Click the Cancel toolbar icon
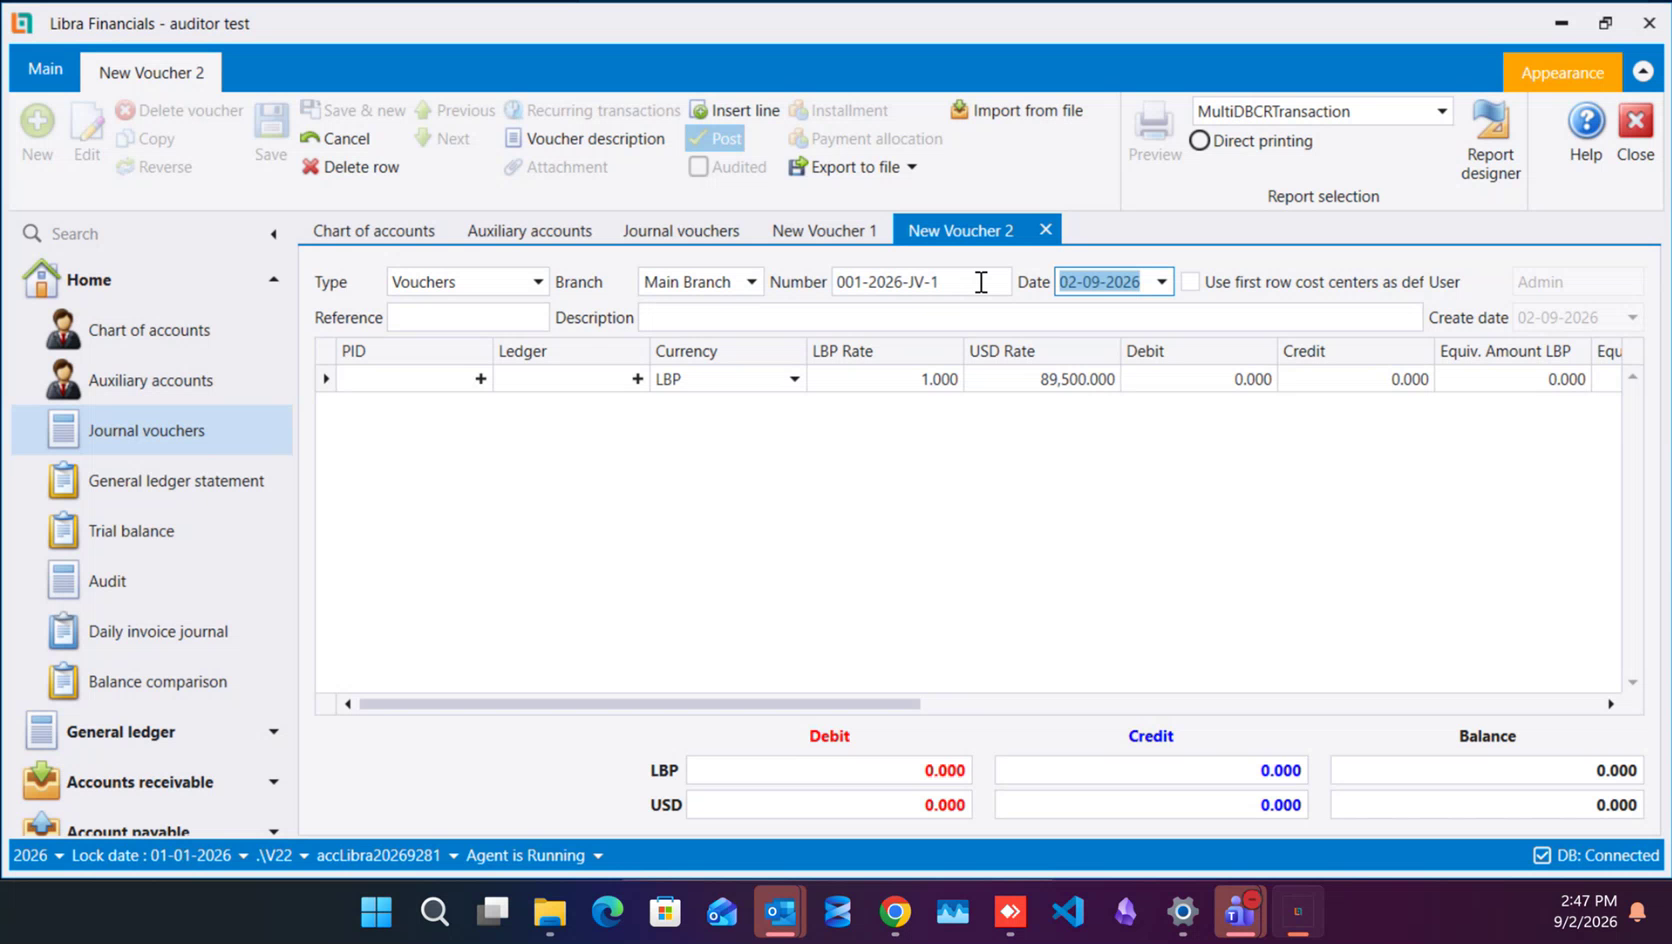Image resolution: width=1672 pixels, height=944 pixels. click(310, 138)
